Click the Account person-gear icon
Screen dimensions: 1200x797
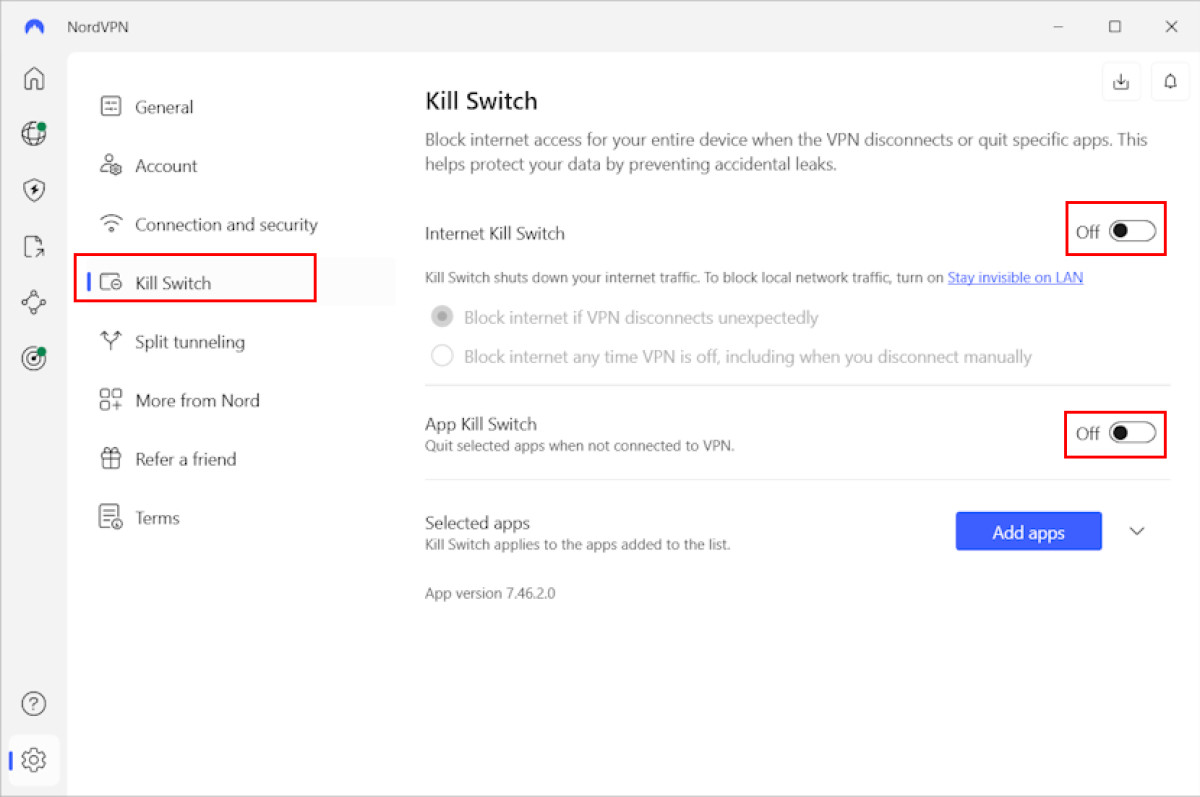tap(111, 165)
